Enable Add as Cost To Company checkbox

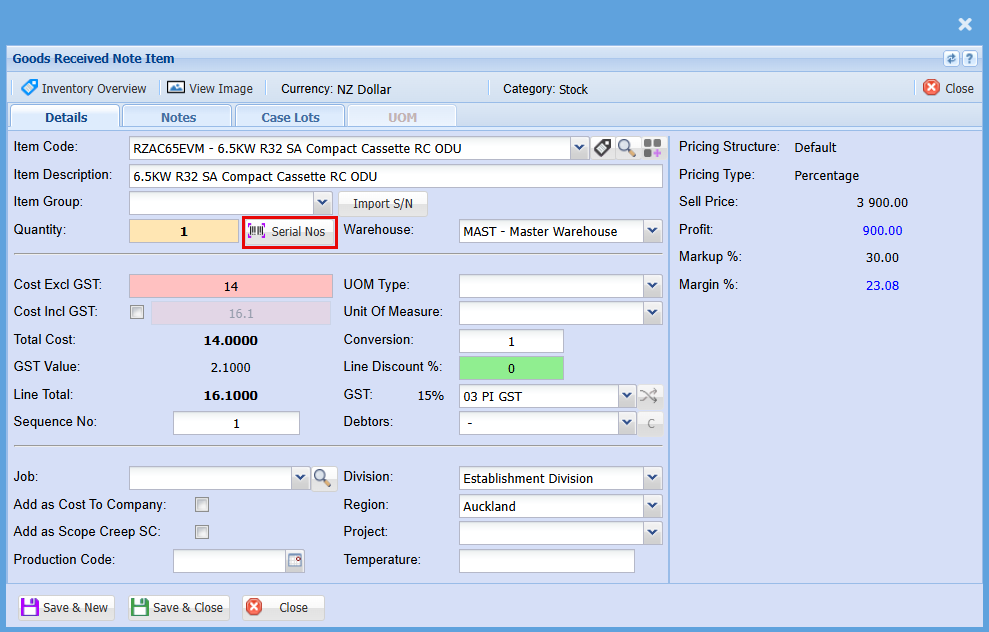pos(202,505)
